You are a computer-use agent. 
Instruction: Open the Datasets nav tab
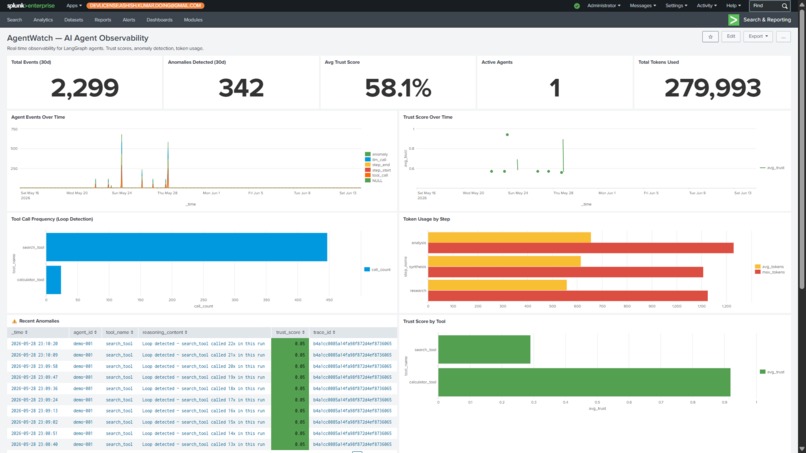coord(74,20)
